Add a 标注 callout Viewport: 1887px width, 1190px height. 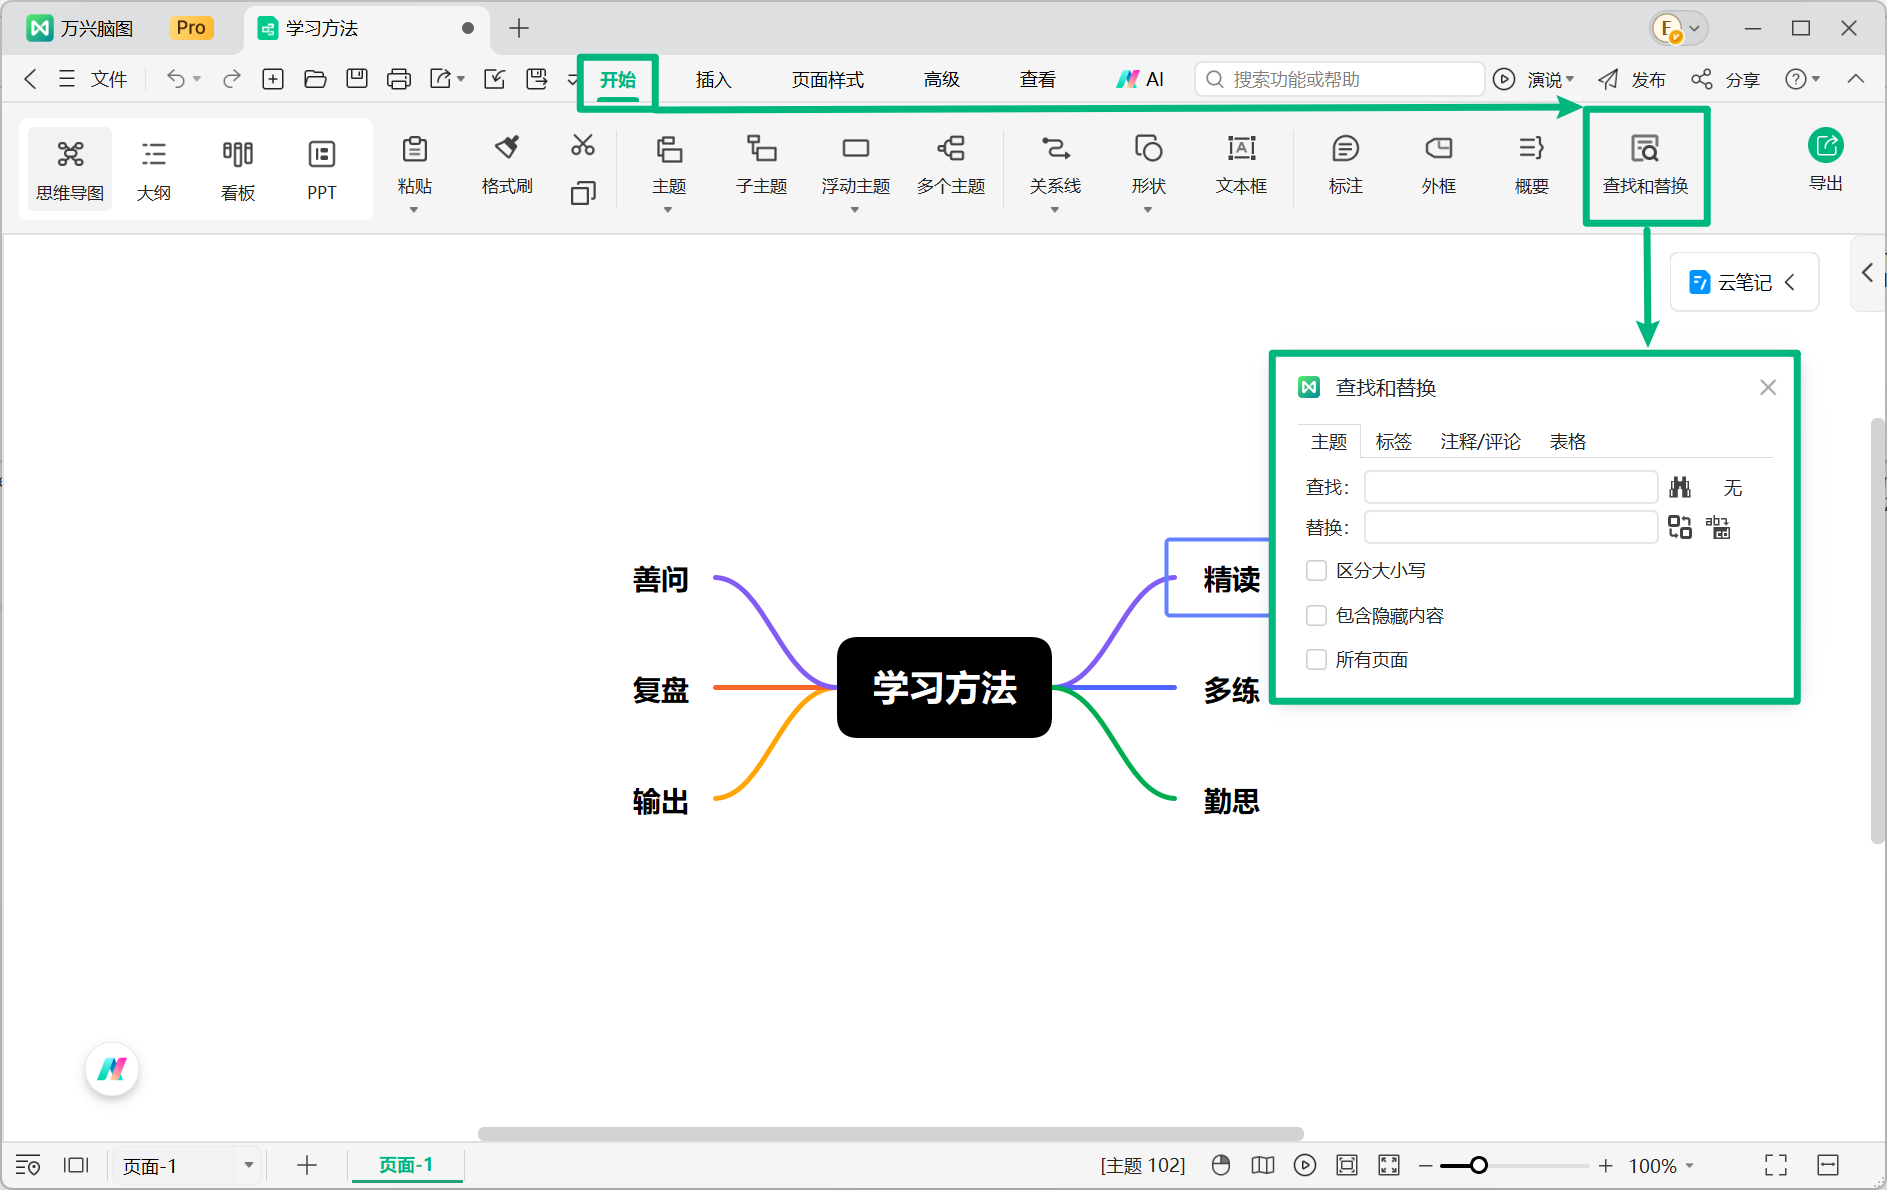click(1346, 165)
